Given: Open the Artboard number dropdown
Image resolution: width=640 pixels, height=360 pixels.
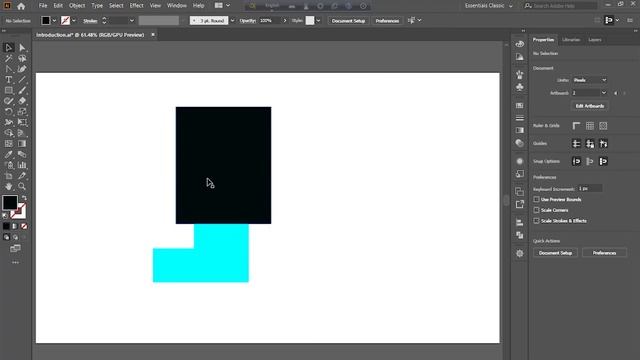Looking at the screenshot, I should (589, 93).
